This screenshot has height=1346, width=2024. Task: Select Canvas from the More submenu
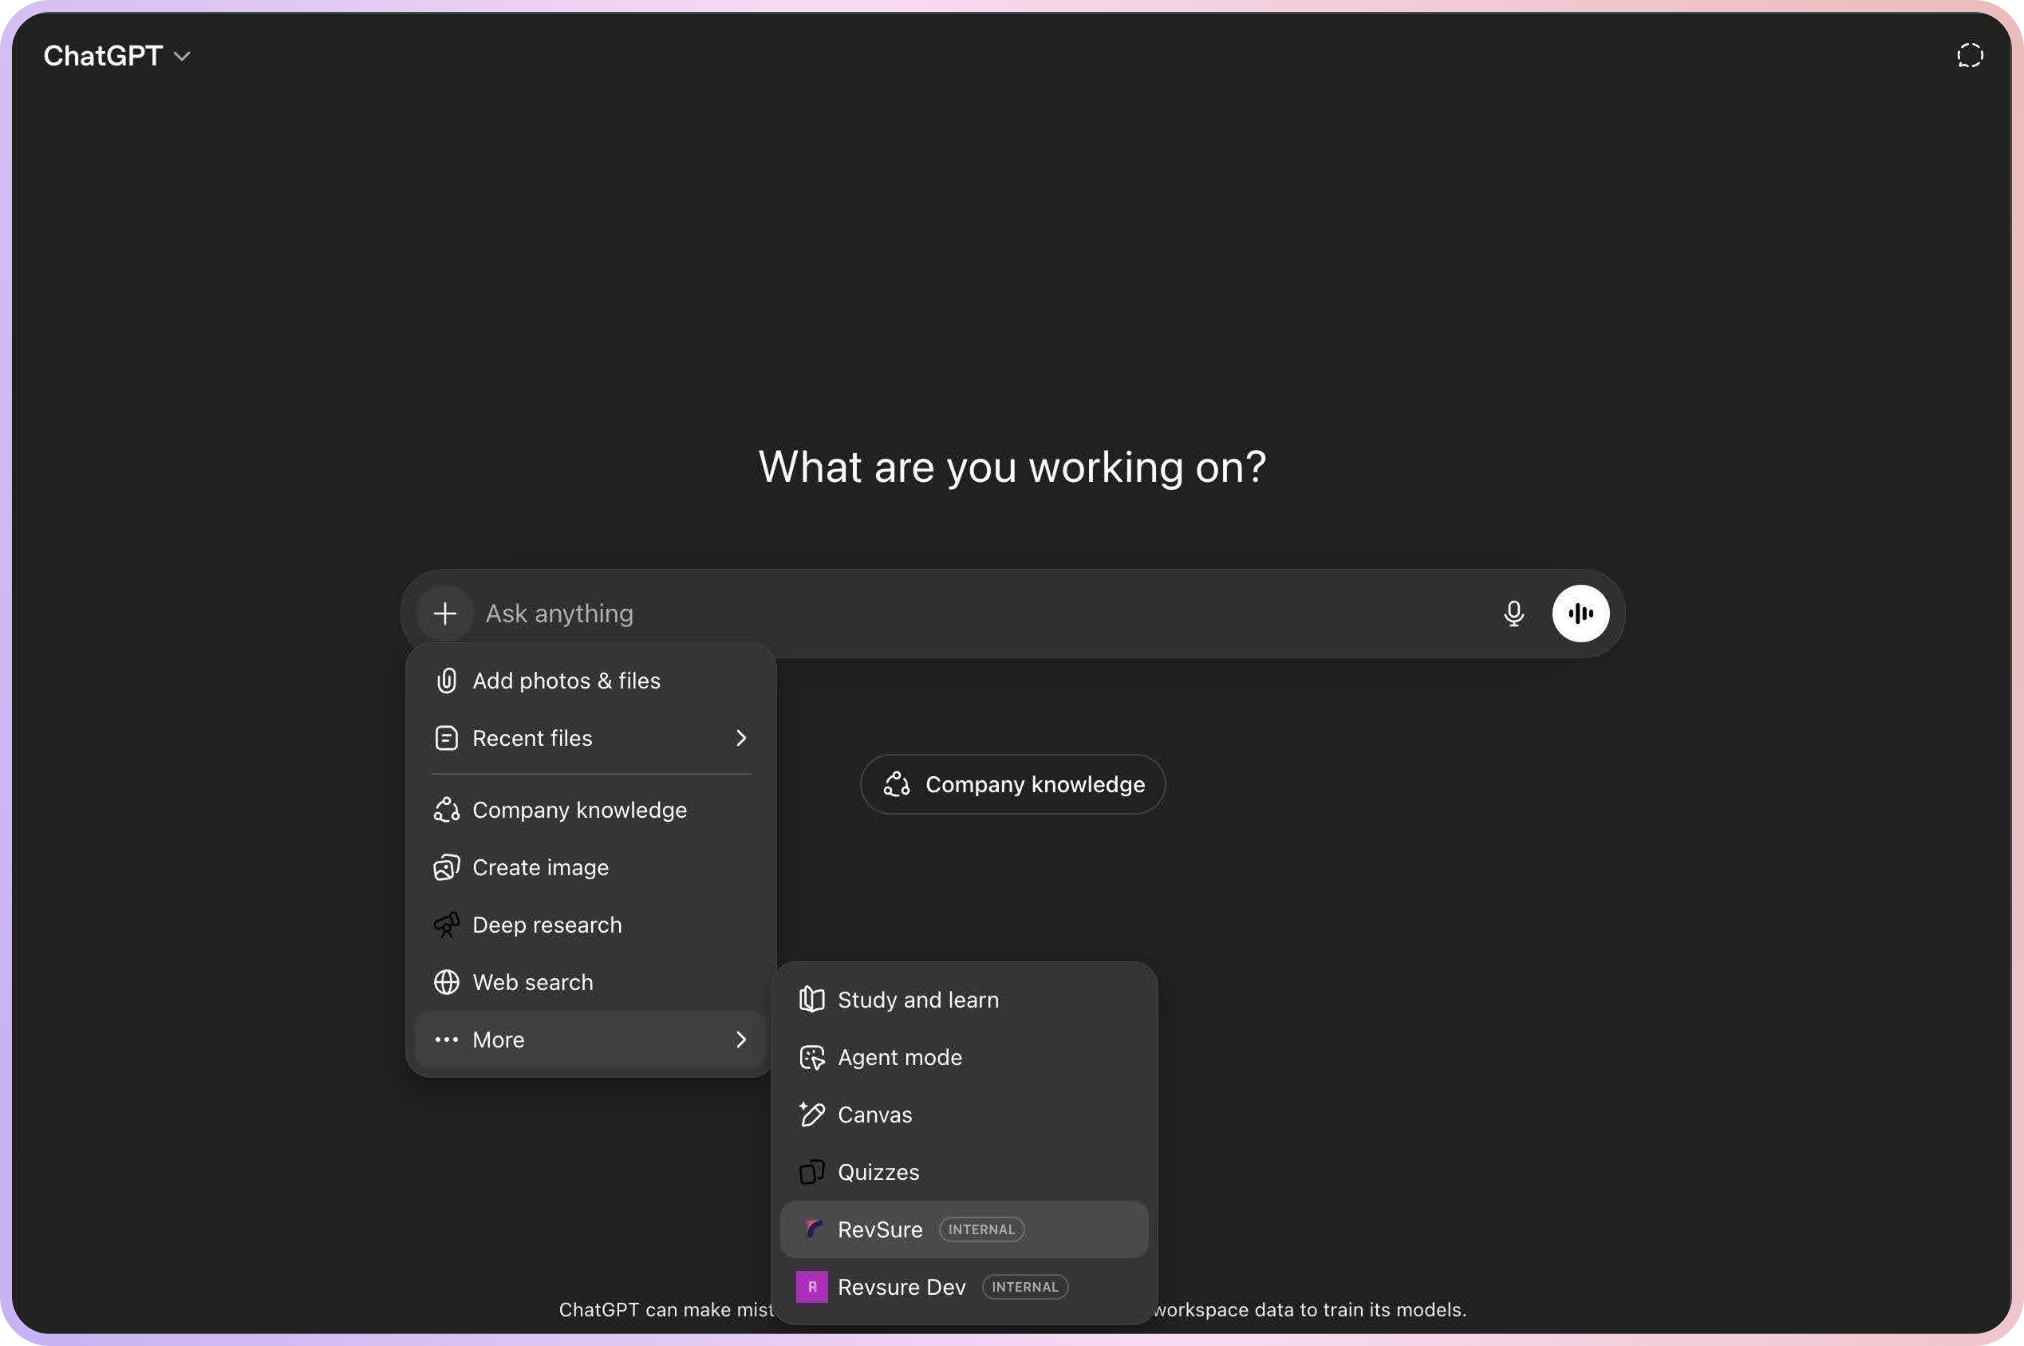click(x=874, y=1114)
